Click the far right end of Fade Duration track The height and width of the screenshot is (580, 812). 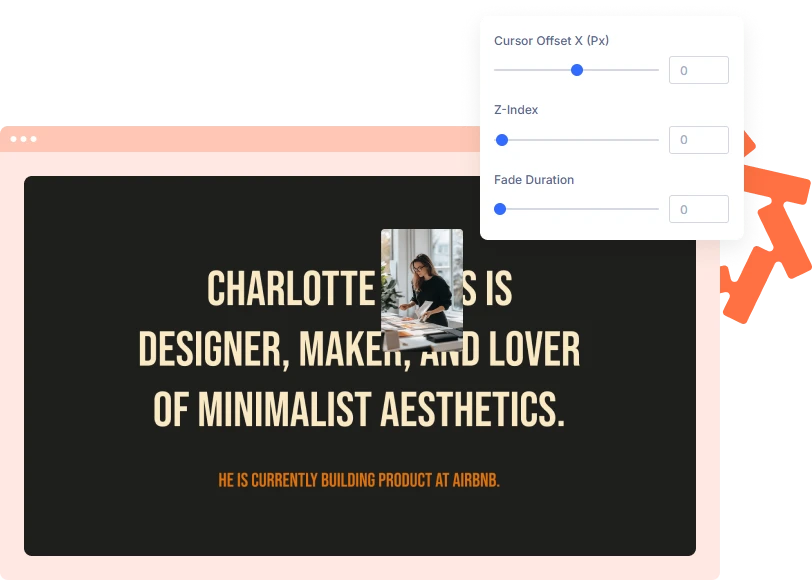pyautogui.click(x=657, y=209)
